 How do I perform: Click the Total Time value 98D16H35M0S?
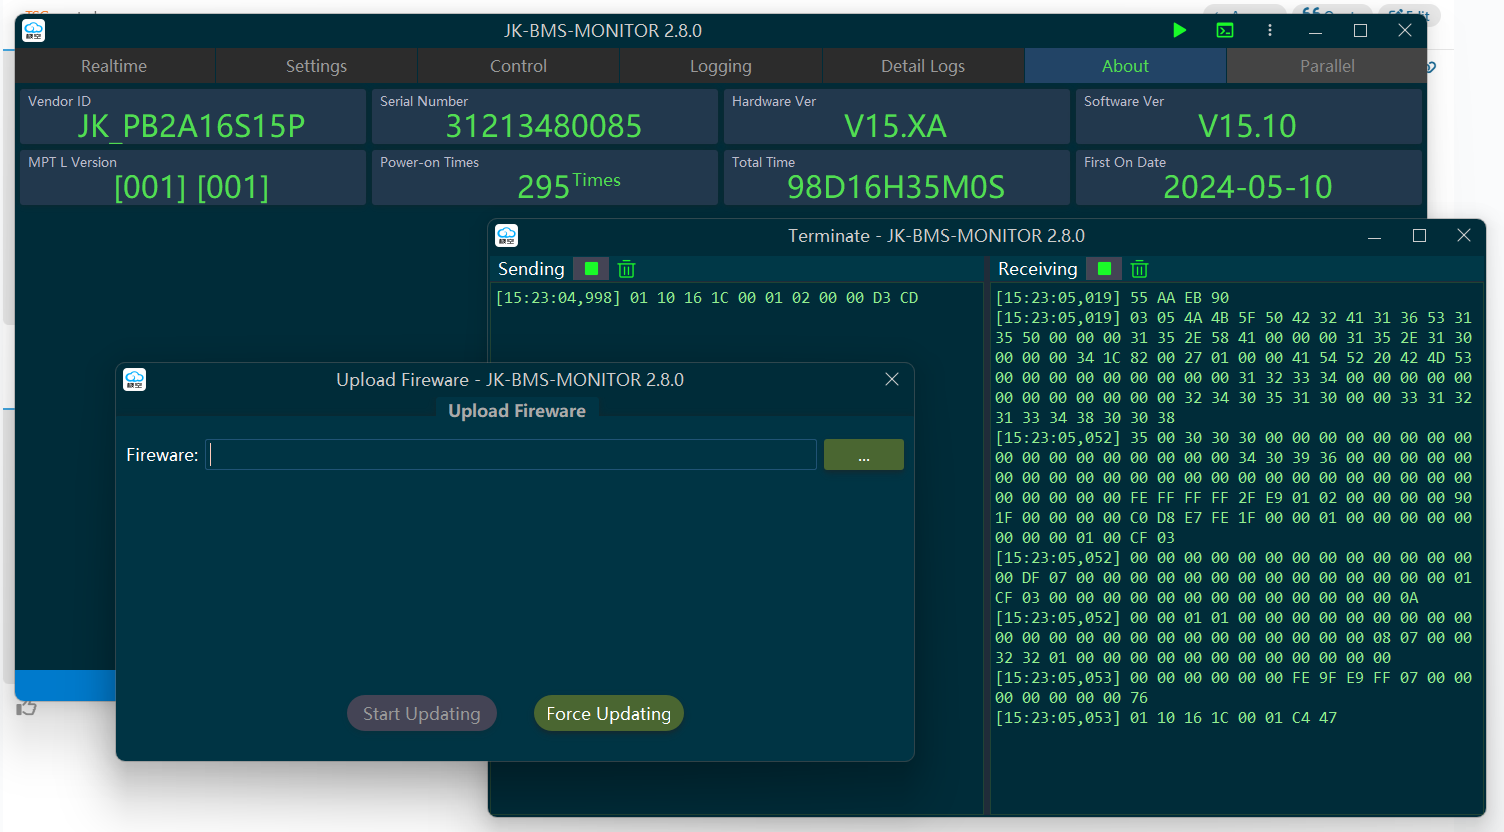pos(896,188)
